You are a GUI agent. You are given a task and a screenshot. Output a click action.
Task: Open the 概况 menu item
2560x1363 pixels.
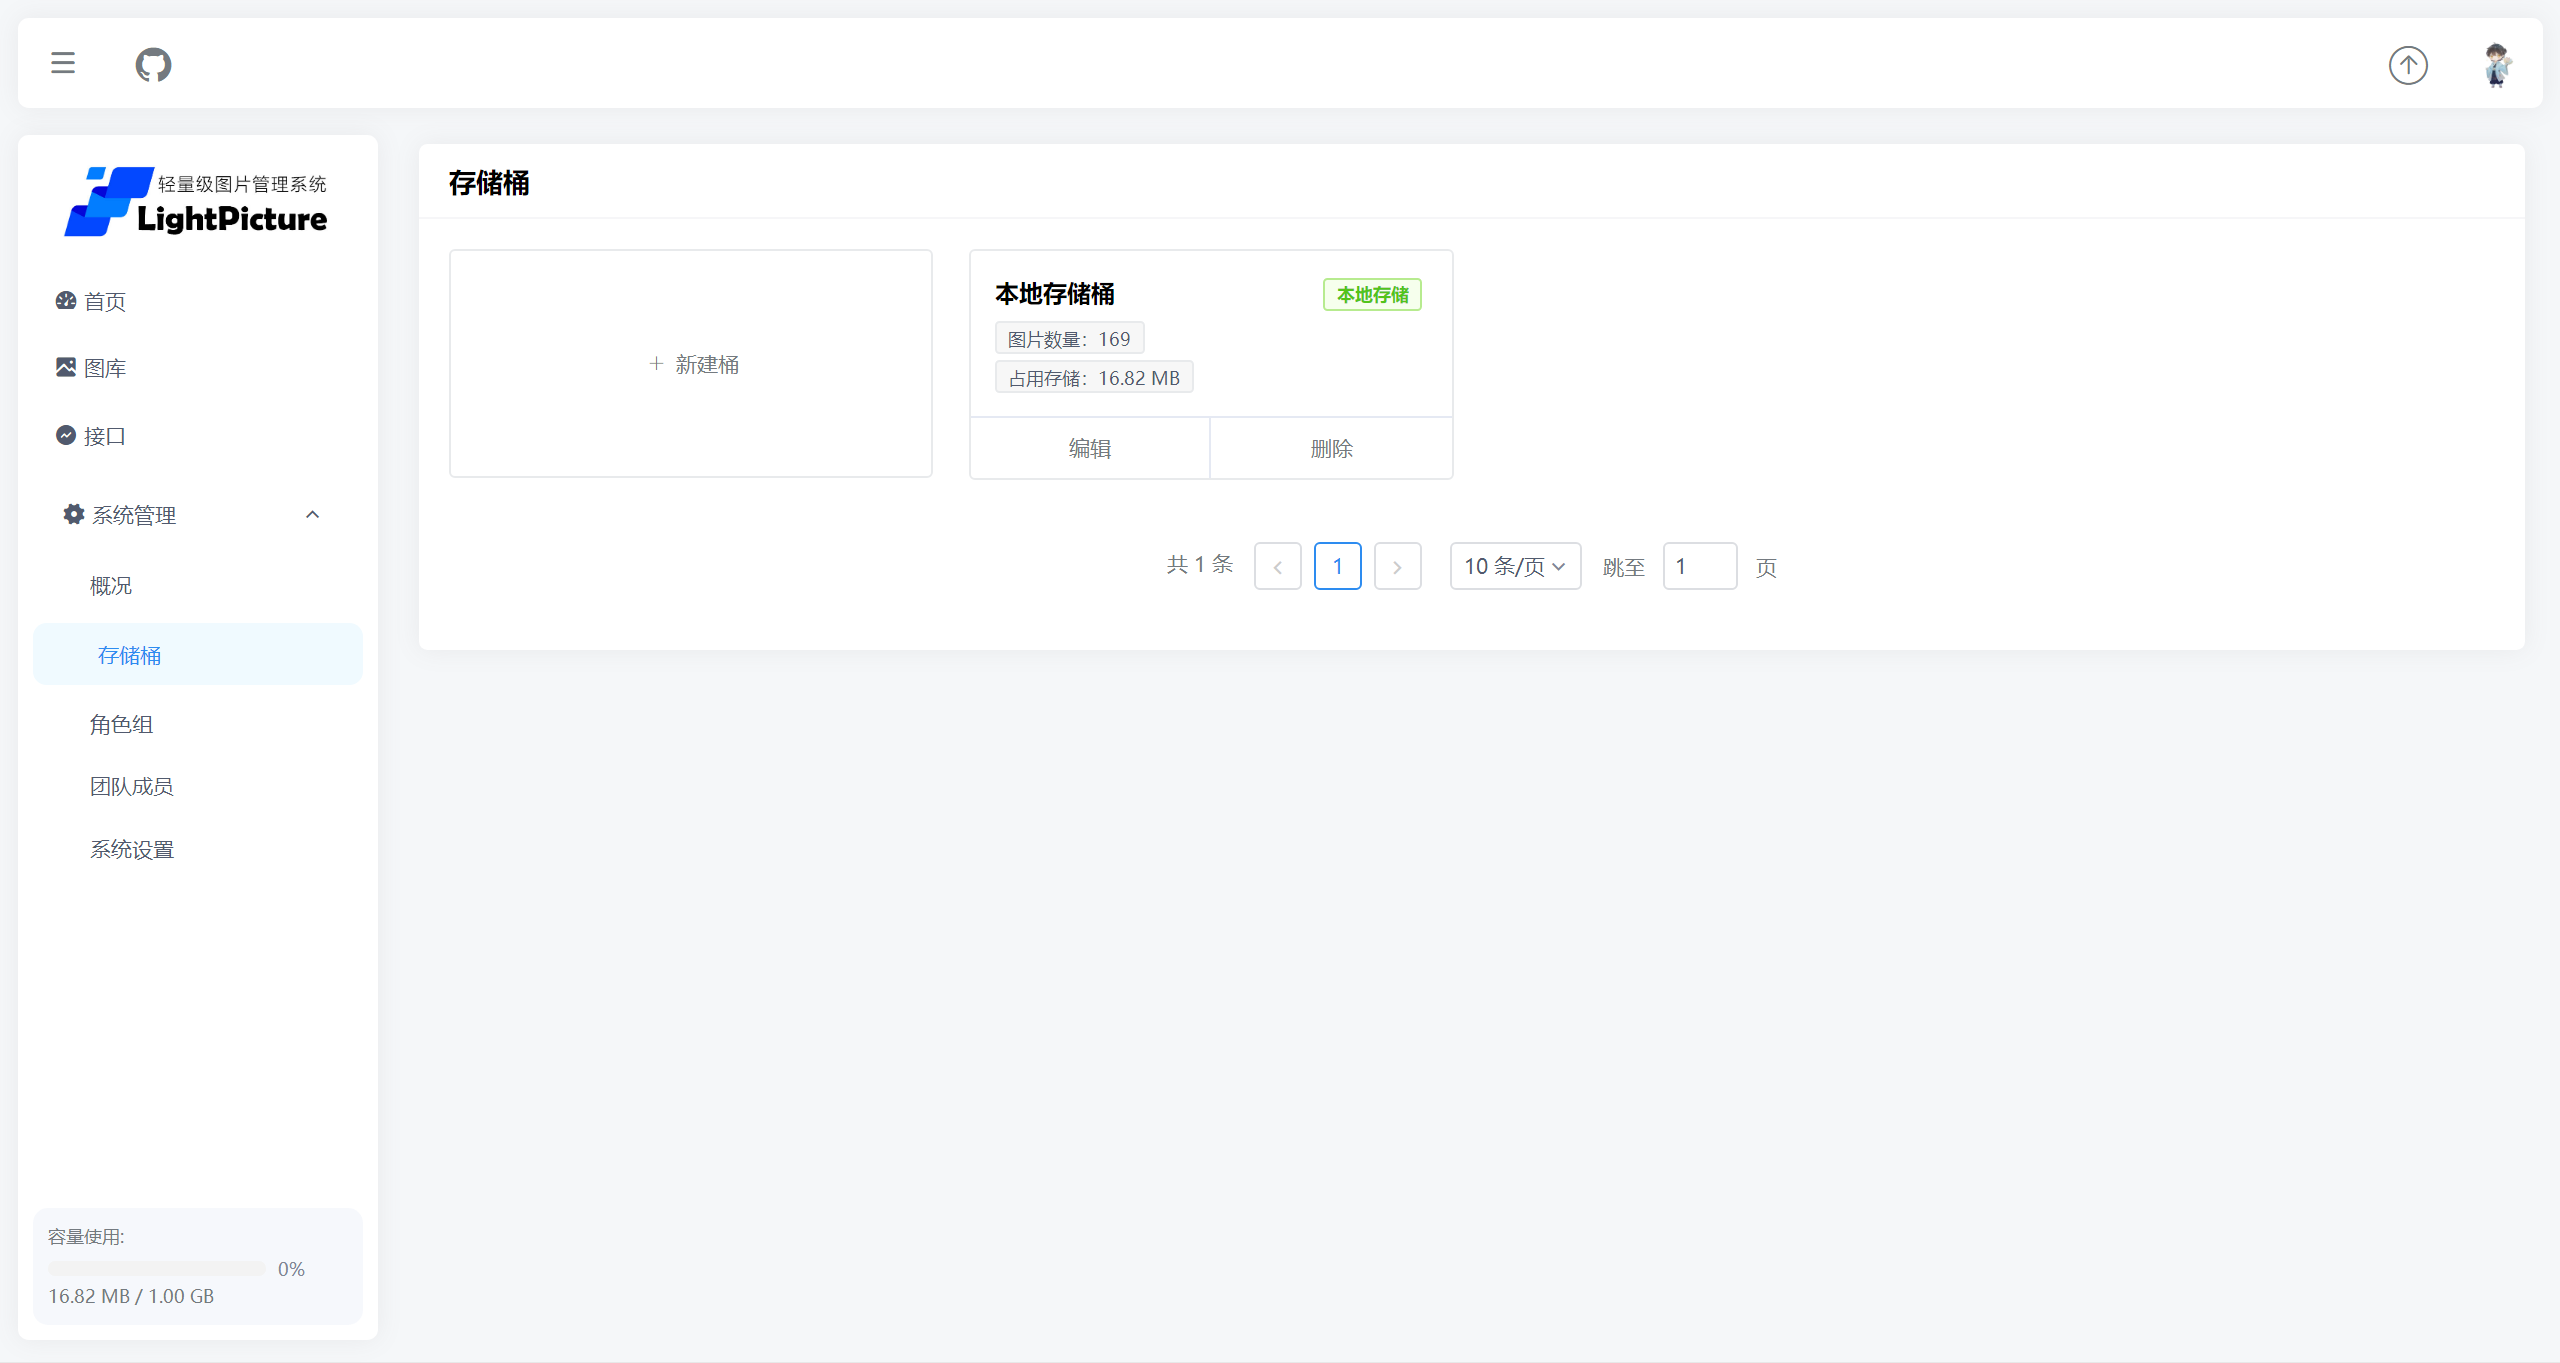111,586
